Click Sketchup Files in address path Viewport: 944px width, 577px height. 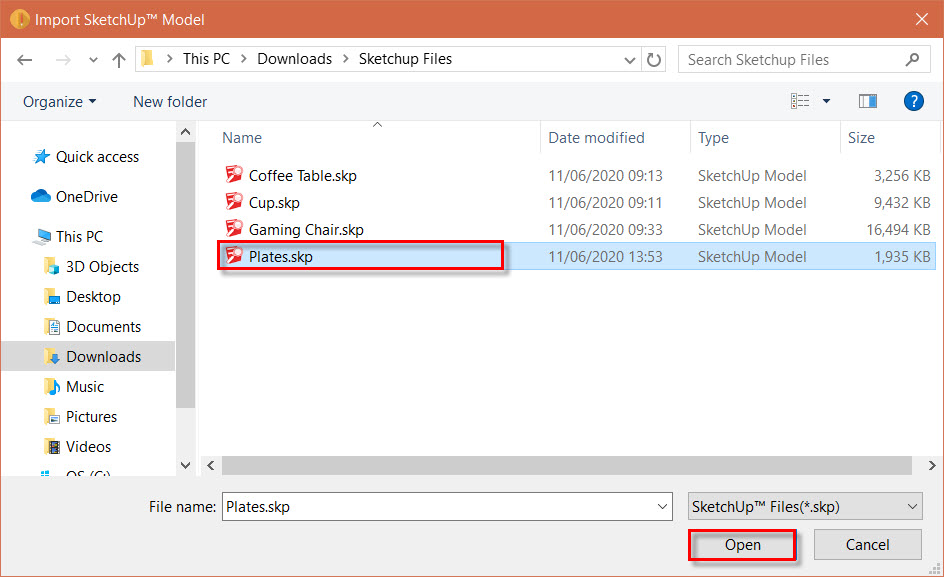(x=405, y=59)
